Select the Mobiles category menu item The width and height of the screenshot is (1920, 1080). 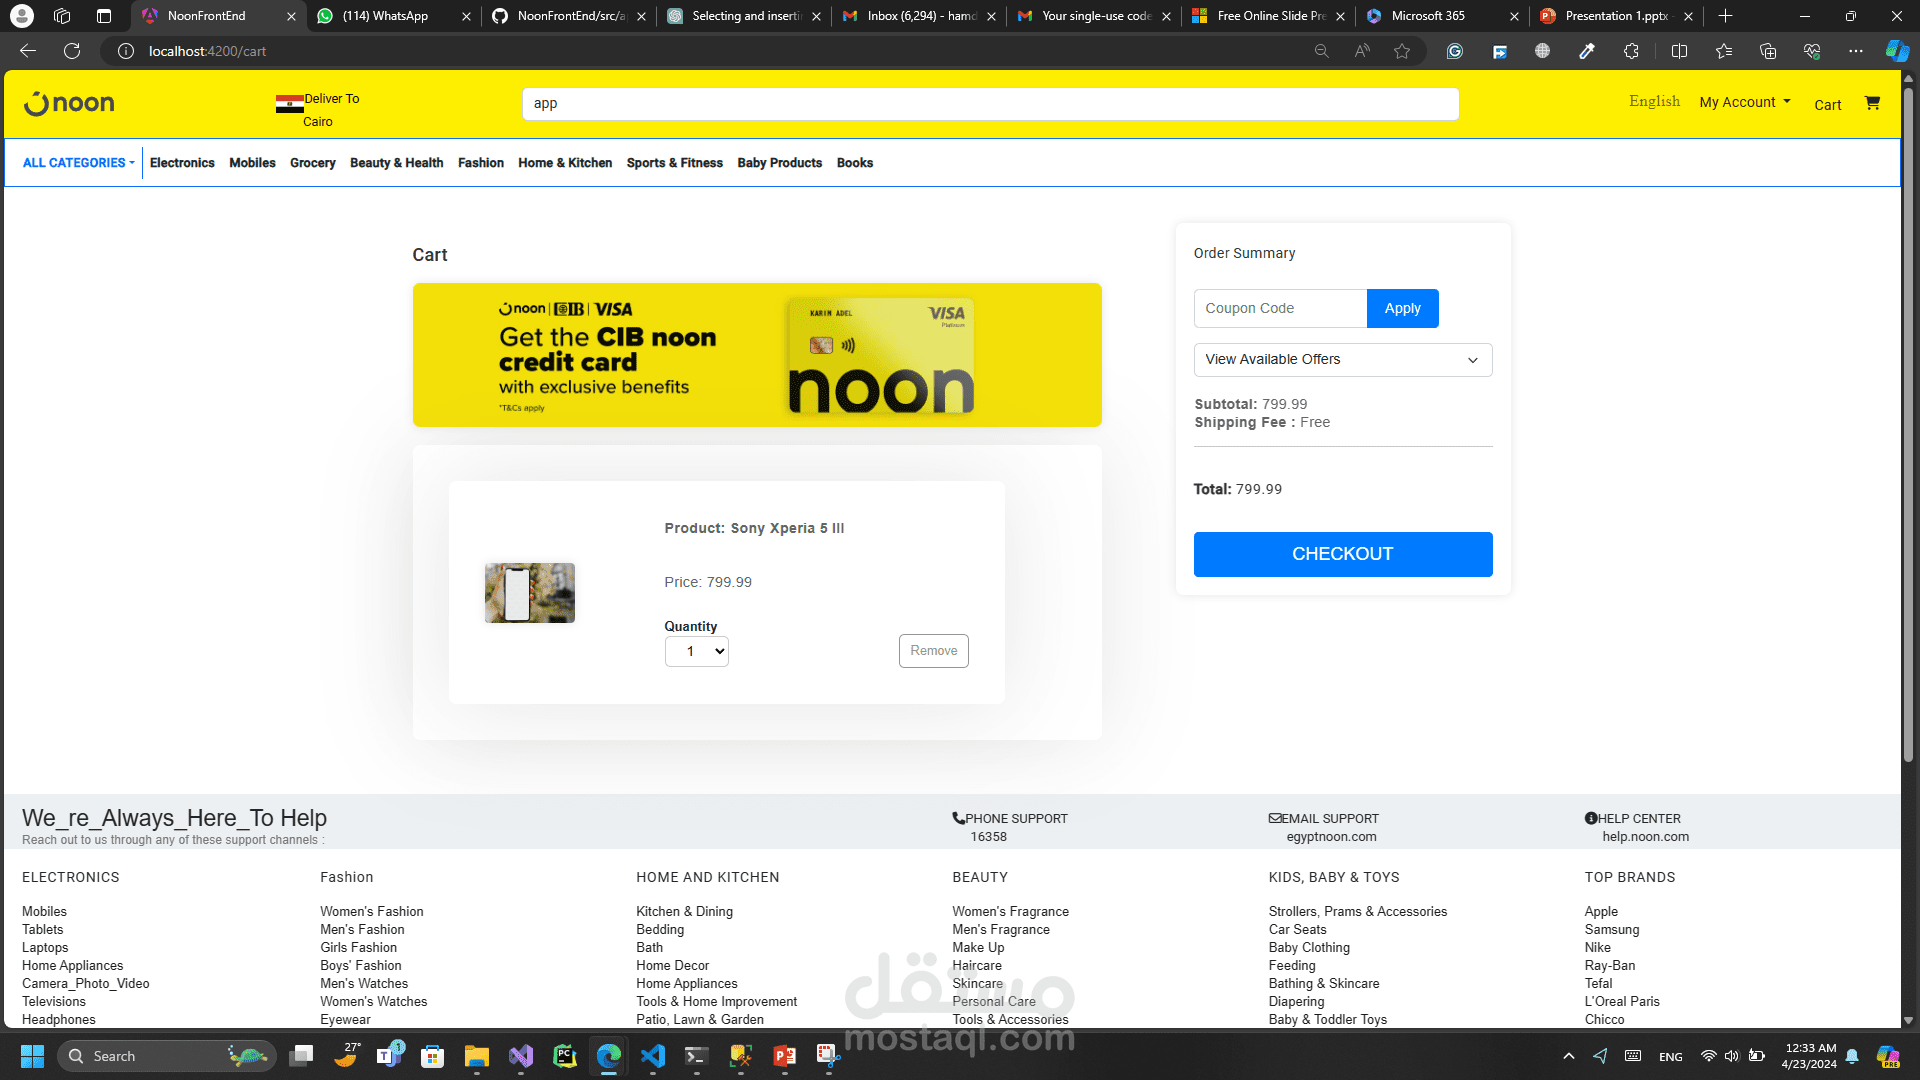pyautogui.click(x=252, y=163)
